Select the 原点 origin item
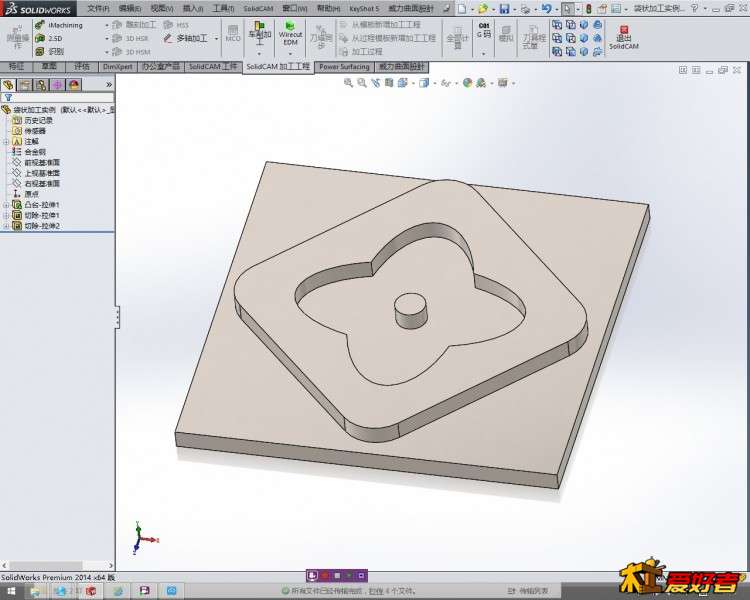 point(26,194)
